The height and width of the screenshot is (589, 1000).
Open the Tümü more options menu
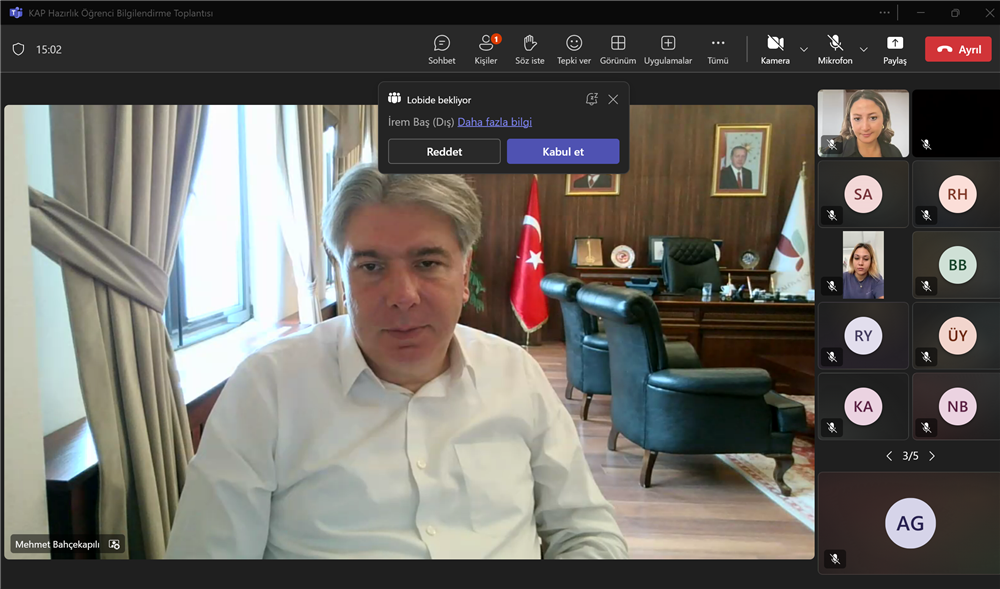pos(718,49)
